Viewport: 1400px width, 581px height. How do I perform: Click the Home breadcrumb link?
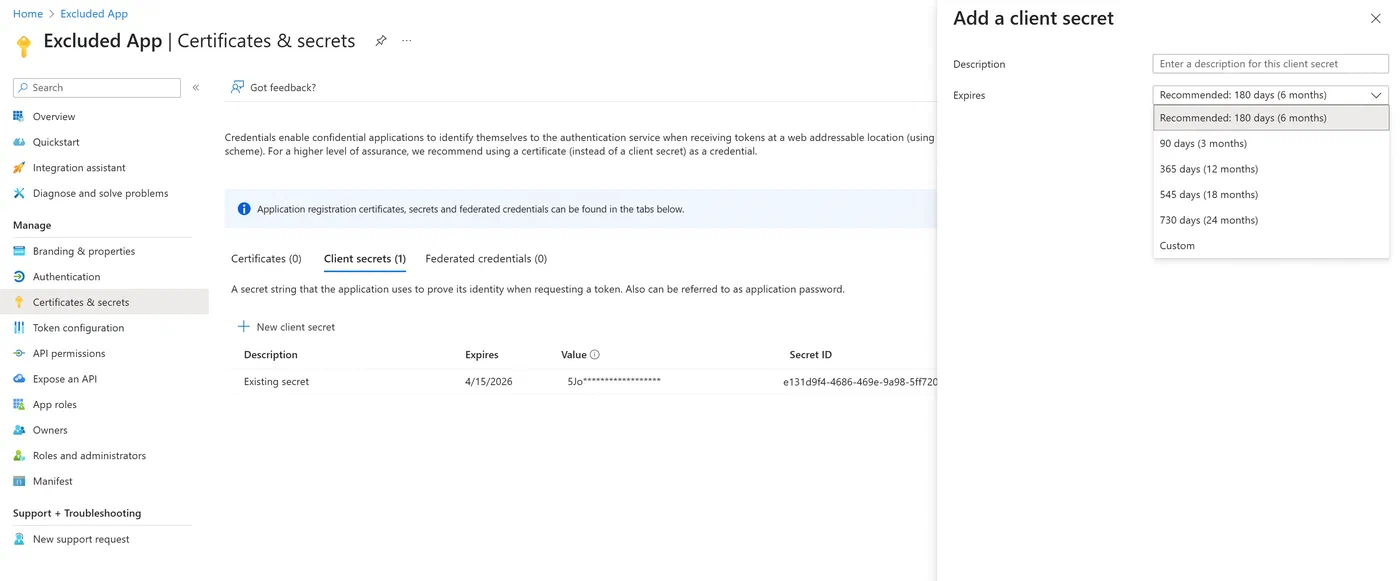pos(27,14)
